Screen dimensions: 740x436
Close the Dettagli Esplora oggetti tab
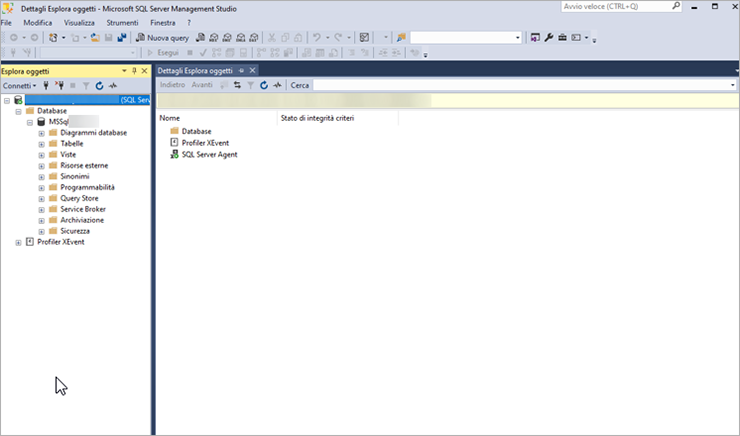[x=252, y=70]
